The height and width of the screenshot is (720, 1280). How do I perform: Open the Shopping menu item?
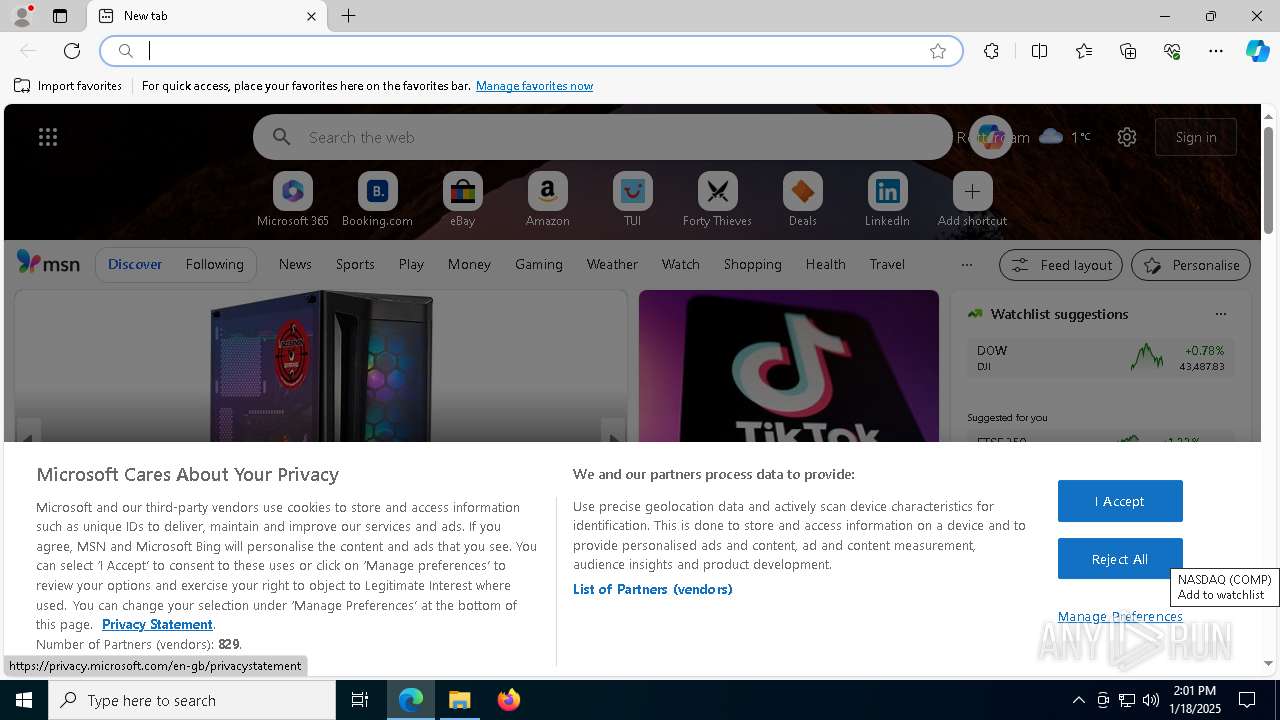coord(752,264)
